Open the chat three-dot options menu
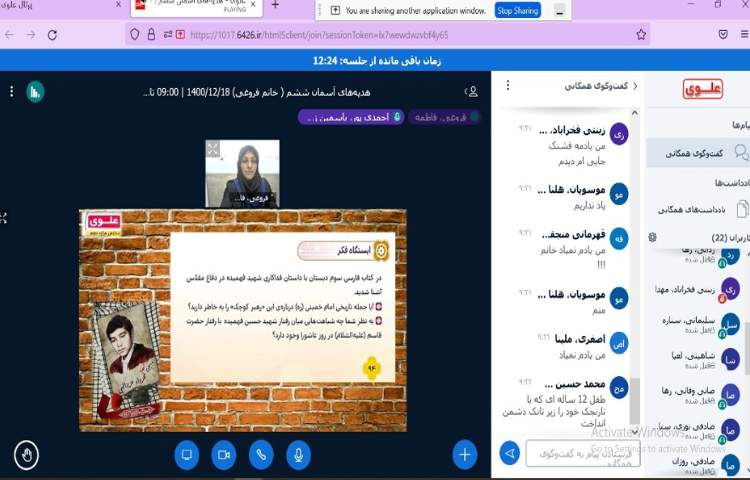Screen dimensions: 750x480 pos(508,86)
